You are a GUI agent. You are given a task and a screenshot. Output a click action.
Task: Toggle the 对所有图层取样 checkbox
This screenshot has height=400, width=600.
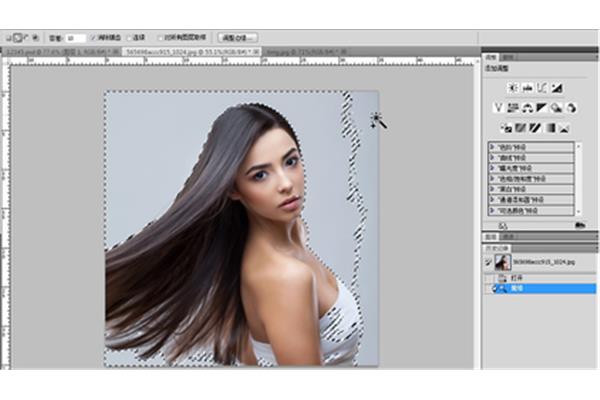click(x=160, y=38)
